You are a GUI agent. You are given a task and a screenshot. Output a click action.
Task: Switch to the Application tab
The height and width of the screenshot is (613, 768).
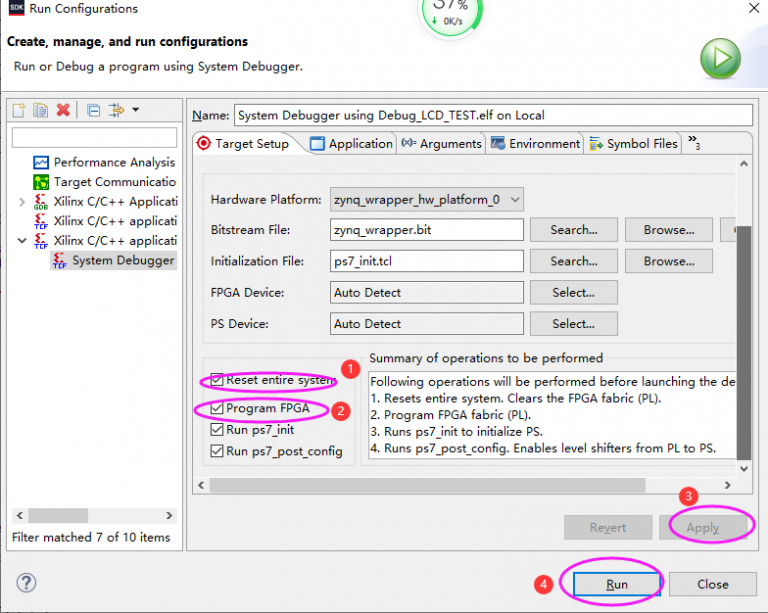pos(351,144)
